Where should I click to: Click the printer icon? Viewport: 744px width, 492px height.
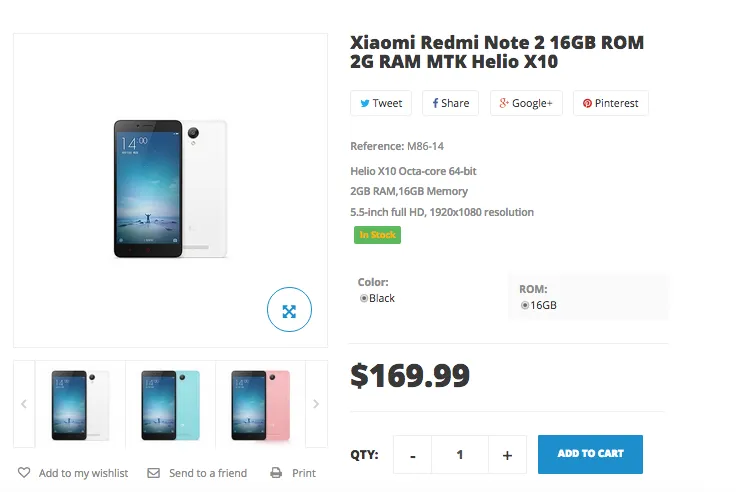tap(276, 473)
